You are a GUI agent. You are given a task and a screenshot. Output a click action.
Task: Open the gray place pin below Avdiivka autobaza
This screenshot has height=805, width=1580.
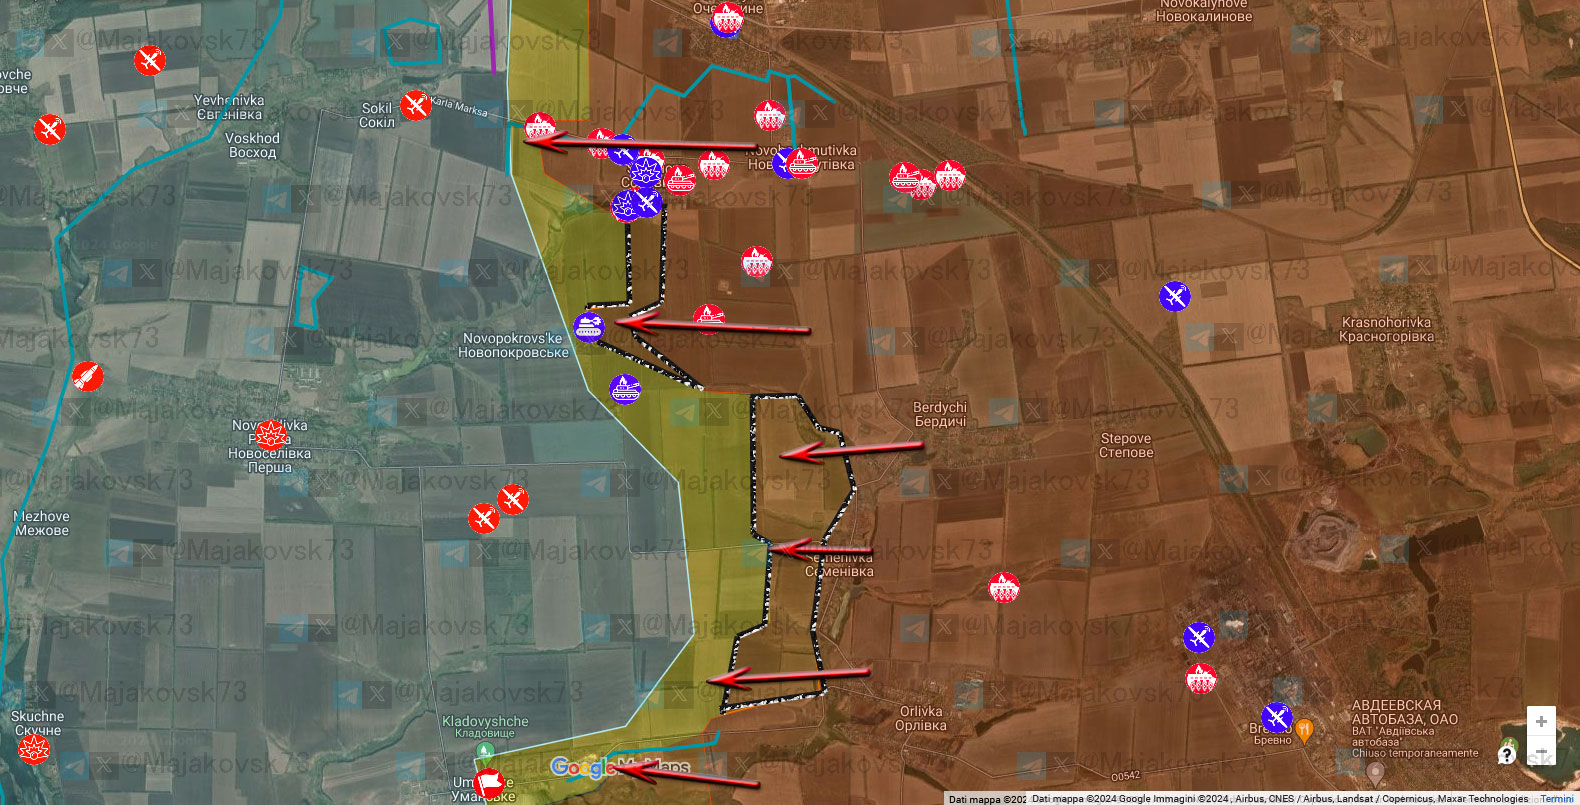point(1375,773)
